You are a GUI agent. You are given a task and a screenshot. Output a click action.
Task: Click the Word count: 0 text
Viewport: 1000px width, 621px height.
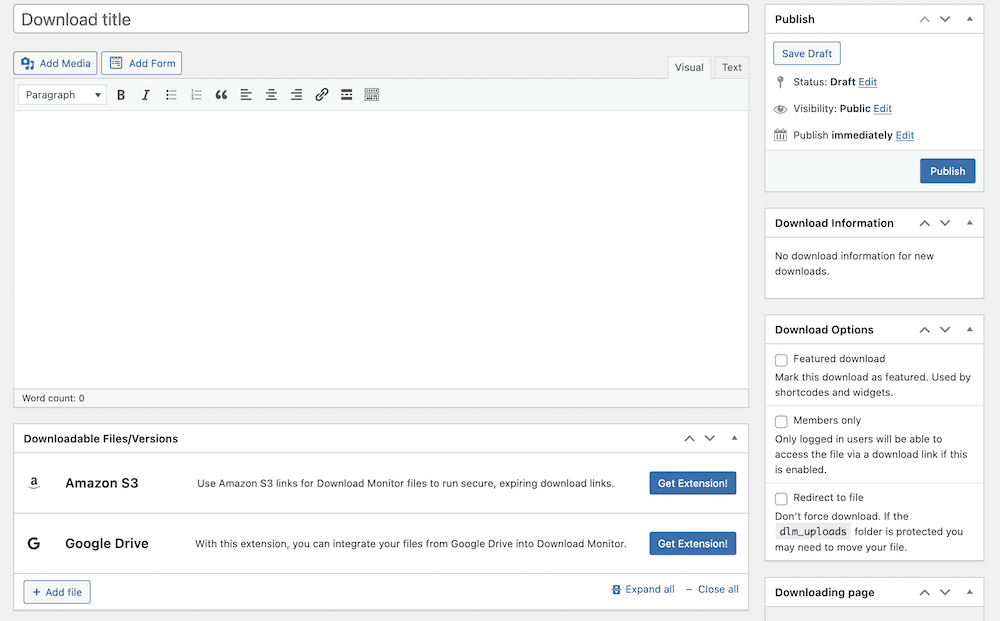[53, 398]
